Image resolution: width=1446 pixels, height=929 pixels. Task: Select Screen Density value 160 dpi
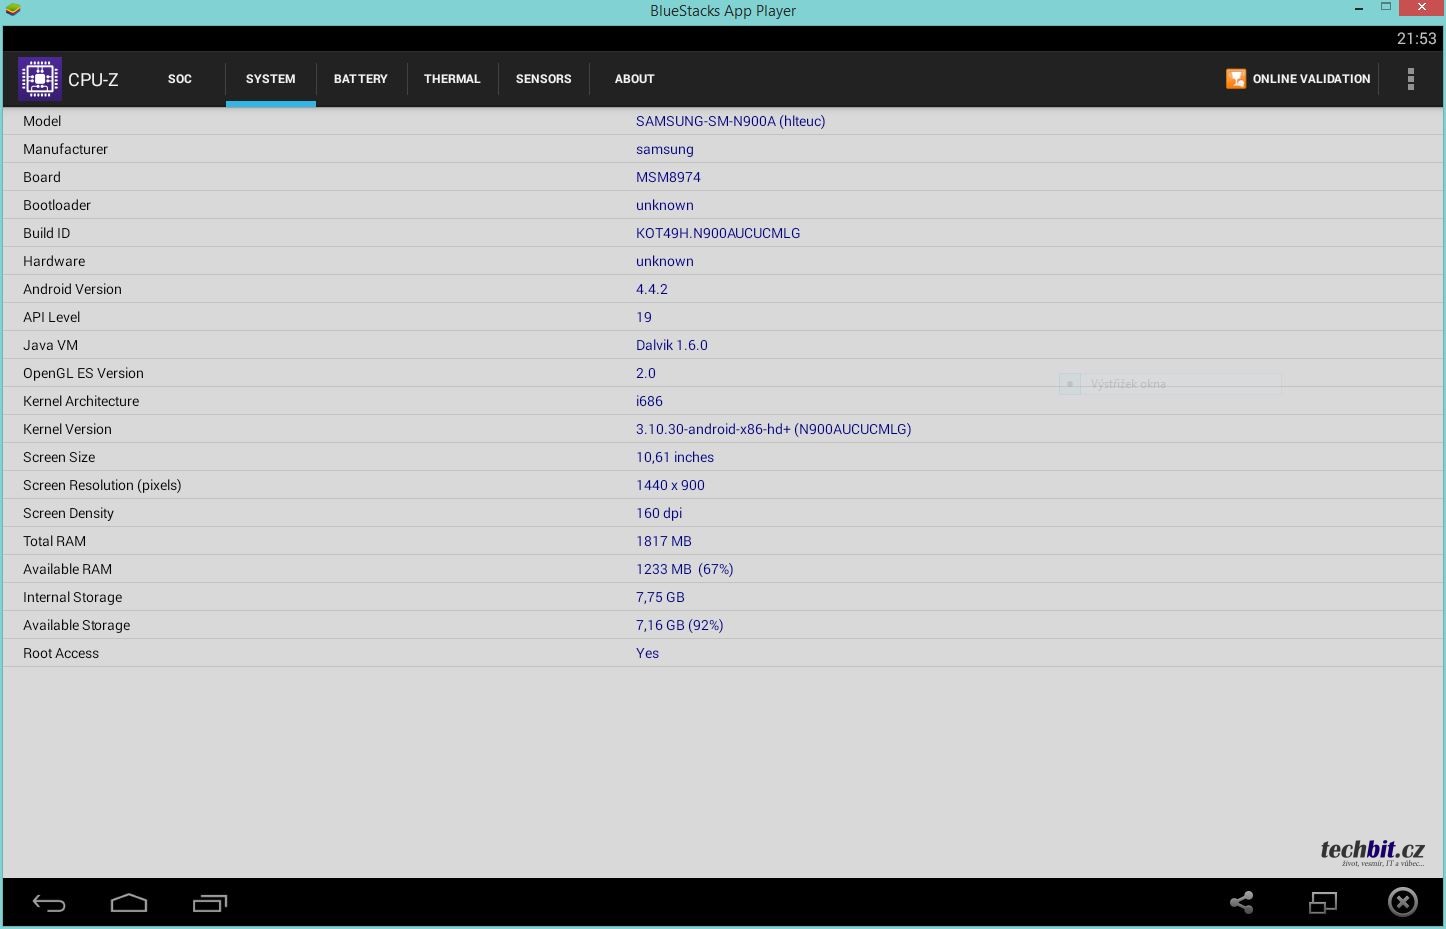tap(659, 513)
